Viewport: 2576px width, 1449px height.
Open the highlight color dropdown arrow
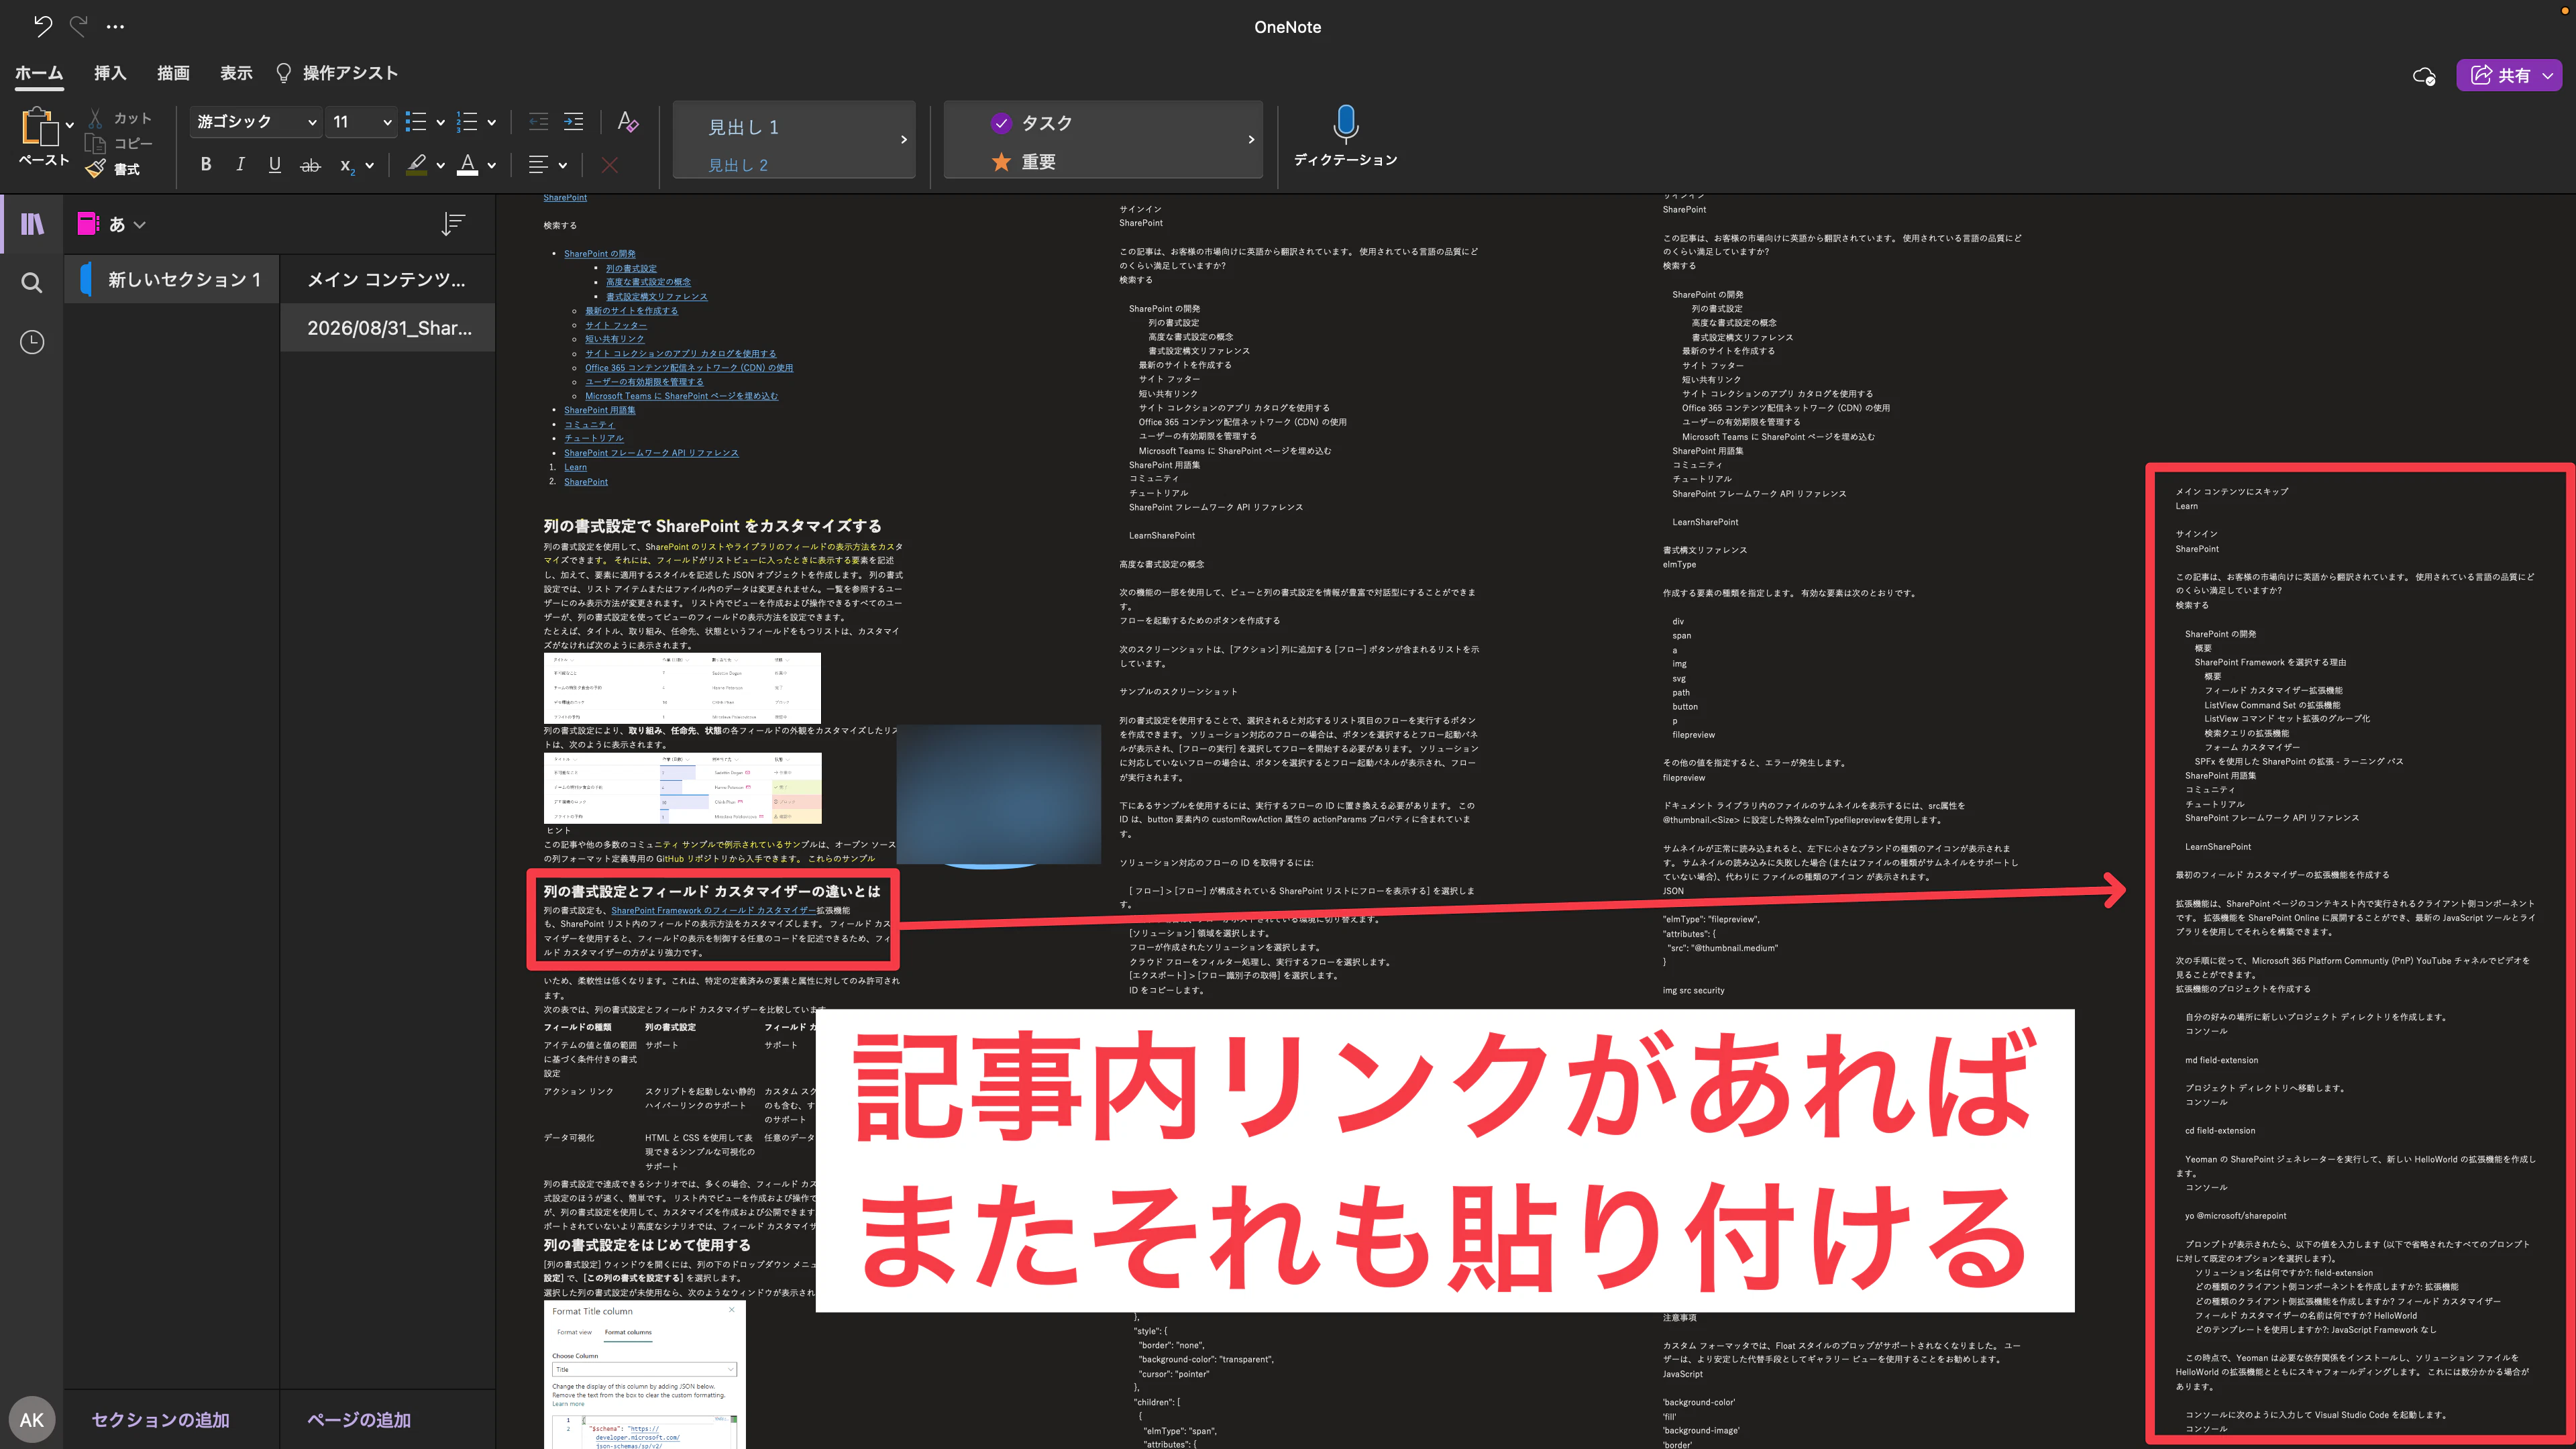440,166
